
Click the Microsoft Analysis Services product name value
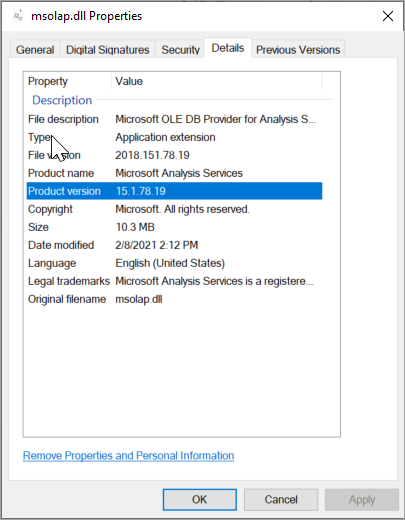click(x=179, y=173)
